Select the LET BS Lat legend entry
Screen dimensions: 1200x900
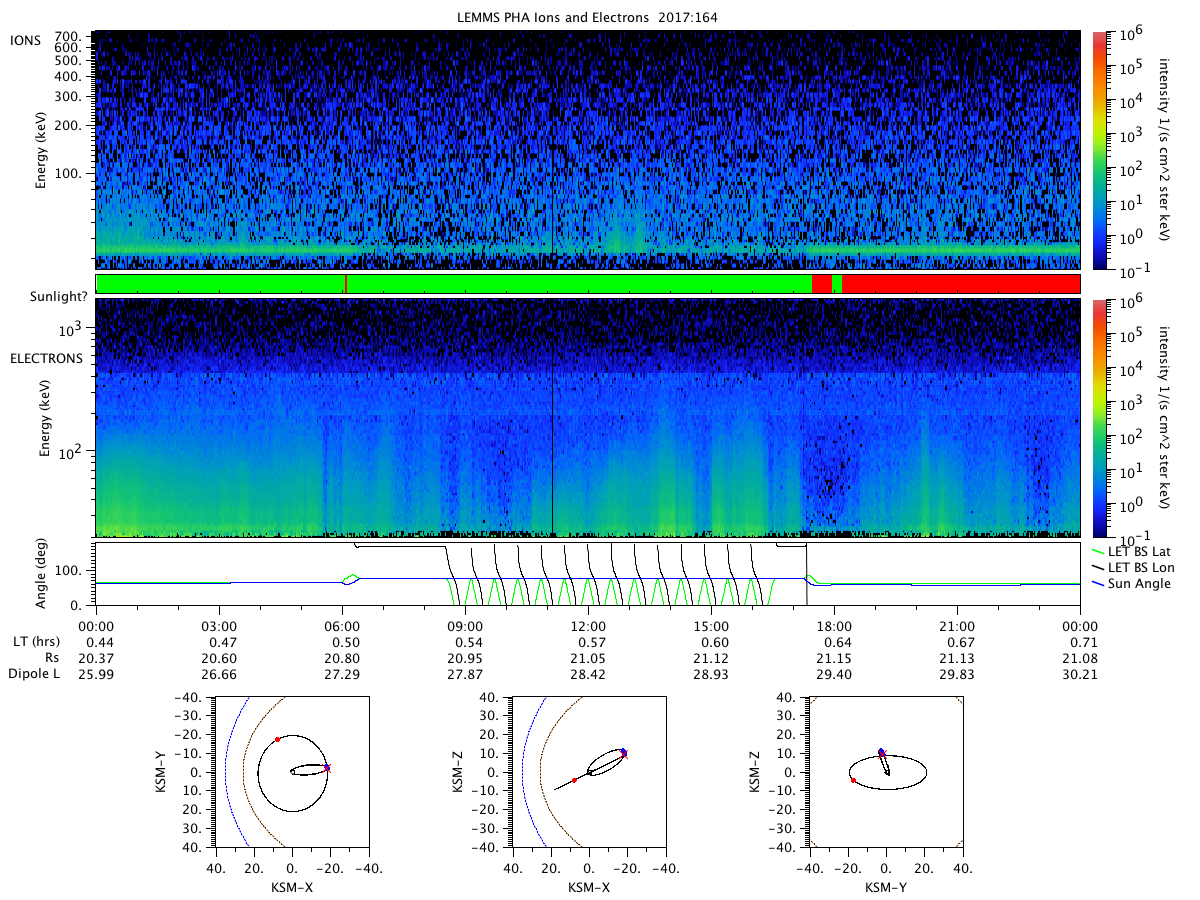1137,551
